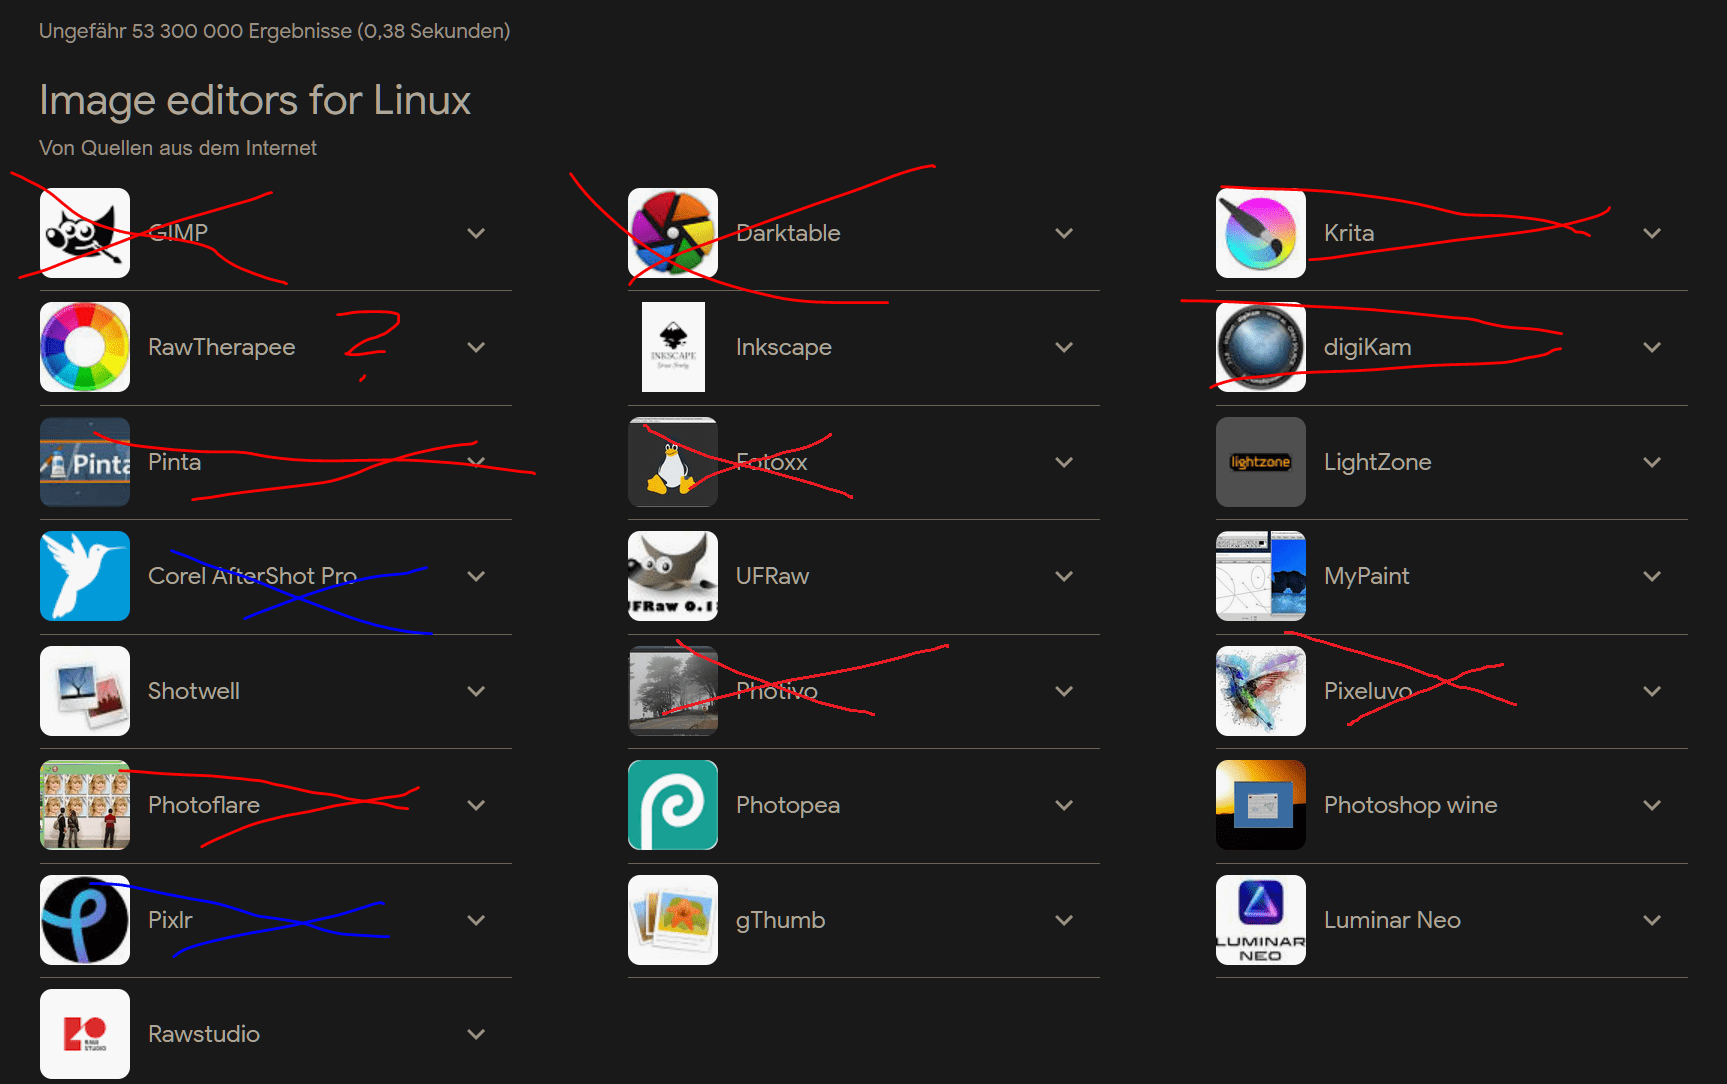Open the Pixlr logo icon
This screenshot has height=1084, width=1727.
coord(85,920)
